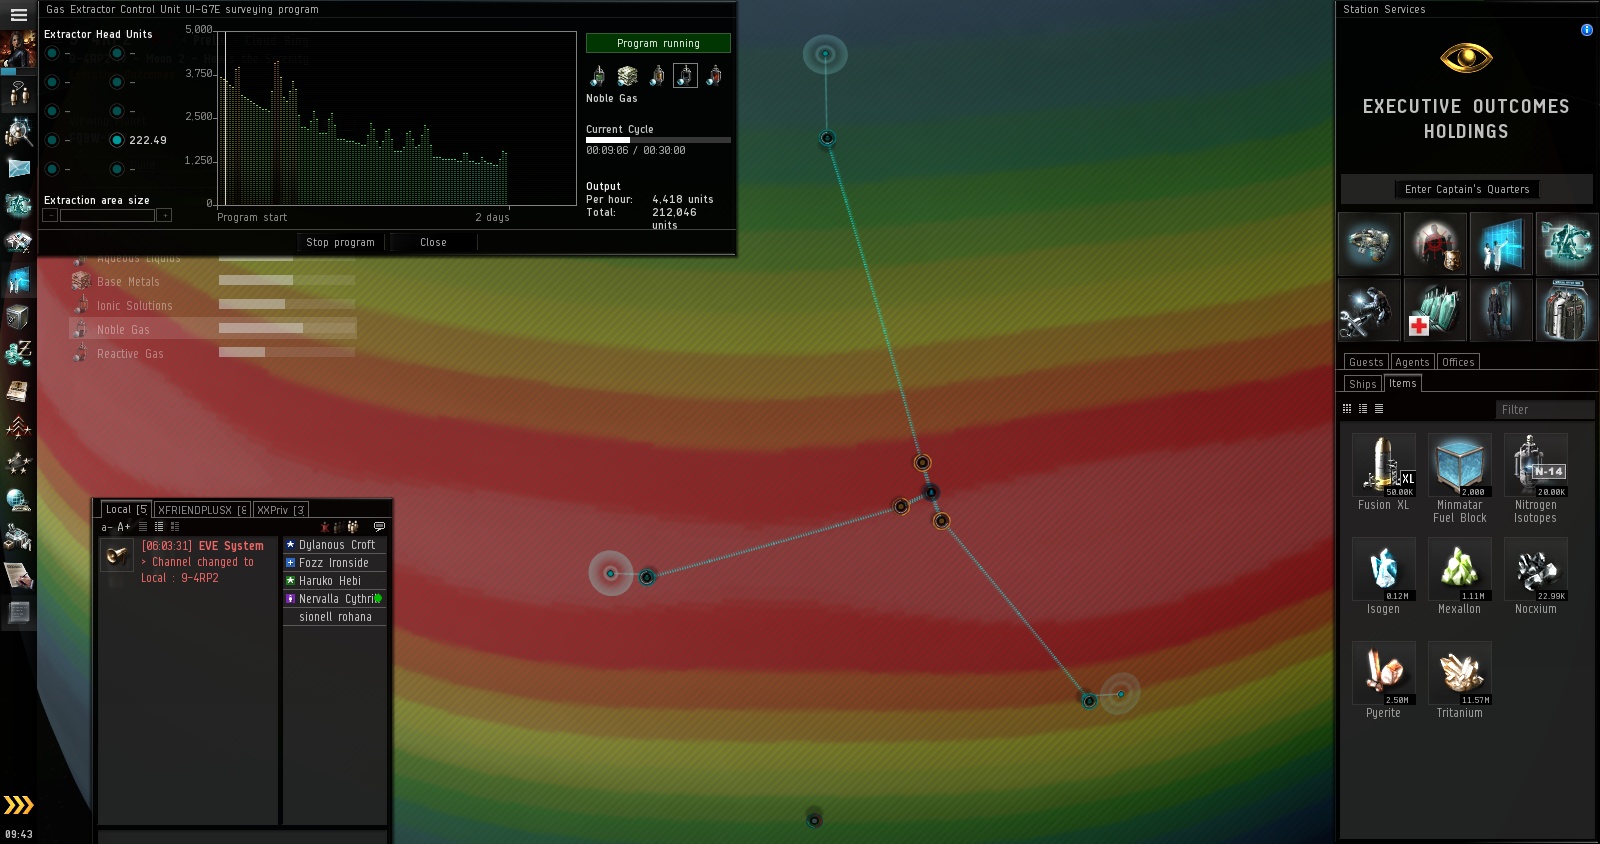
Task: Stop the running extraction program
Action: 340,242
